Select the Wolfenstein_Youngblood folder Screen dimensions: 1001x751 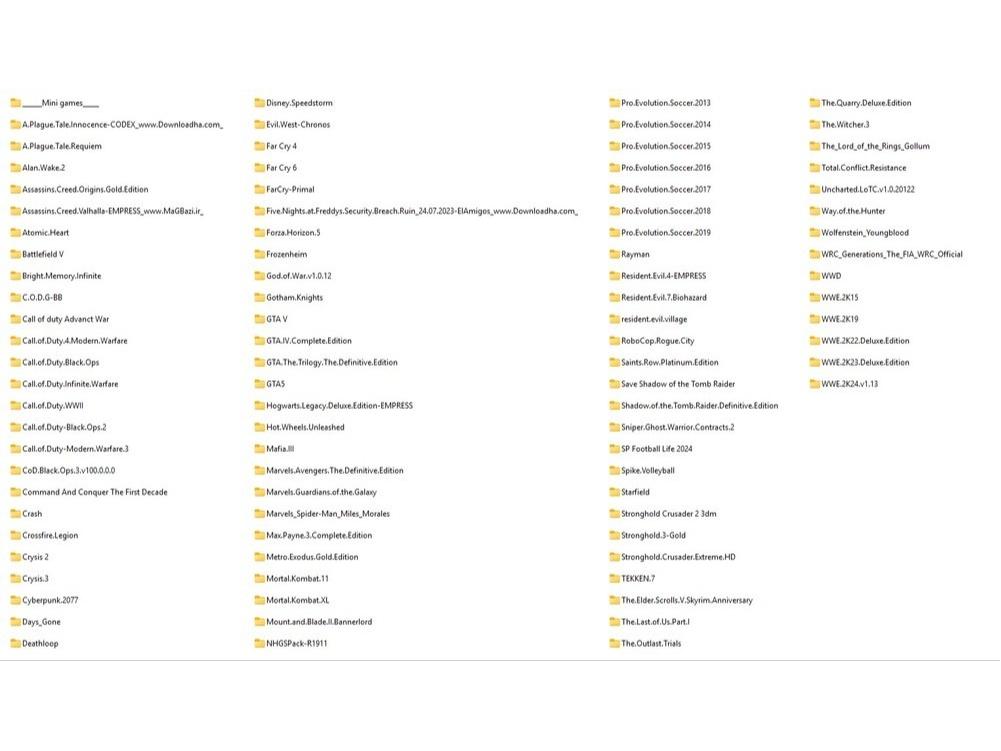pyautogui.click(x=864, y=233)
